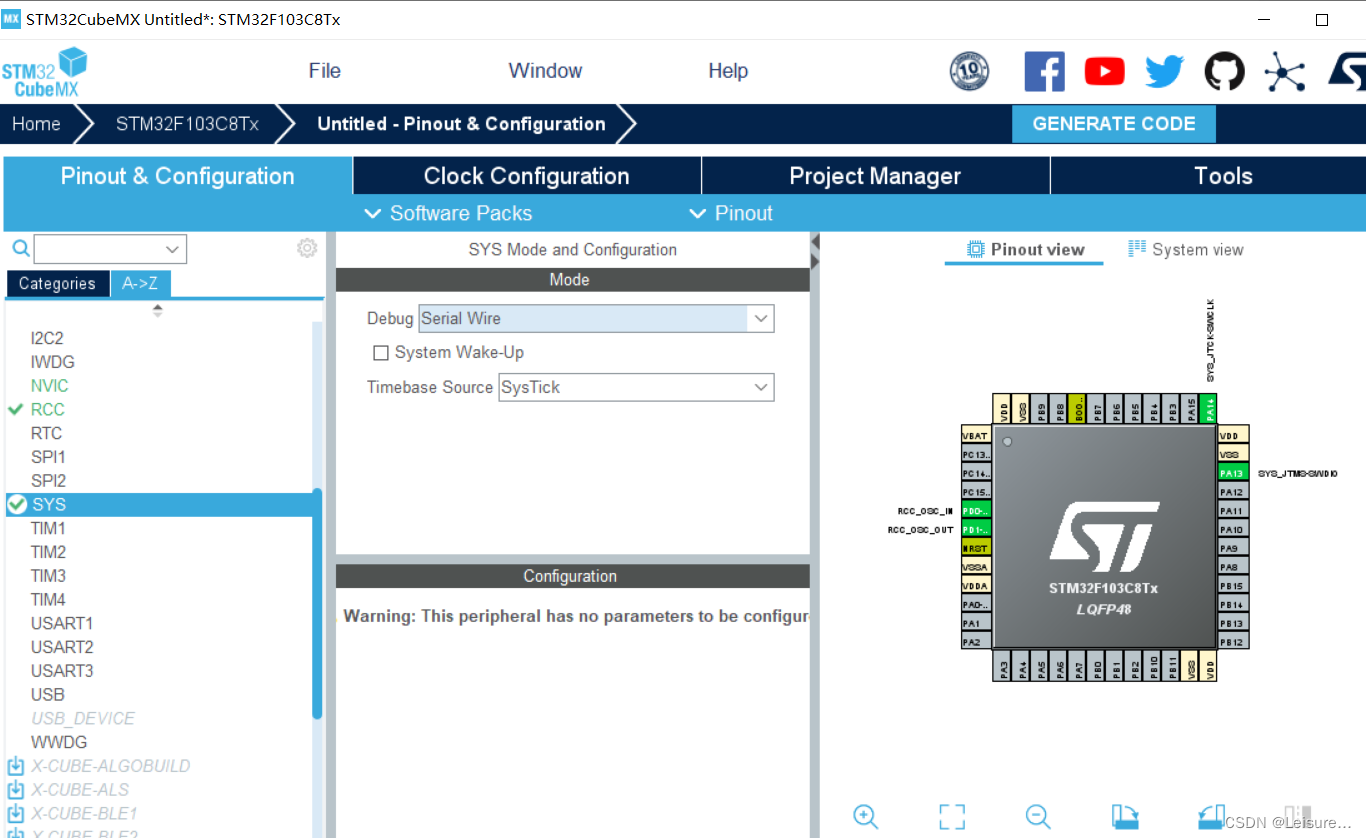Select the green PA13 pin on chip
1366x838 pixels.
pos(1233,473)
